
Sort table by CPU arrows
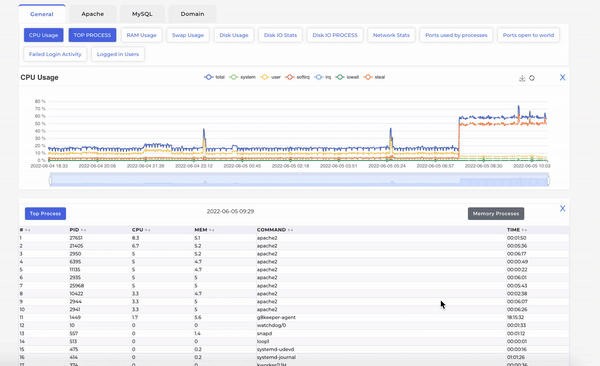pyautogui.click(x=147, y=230)
